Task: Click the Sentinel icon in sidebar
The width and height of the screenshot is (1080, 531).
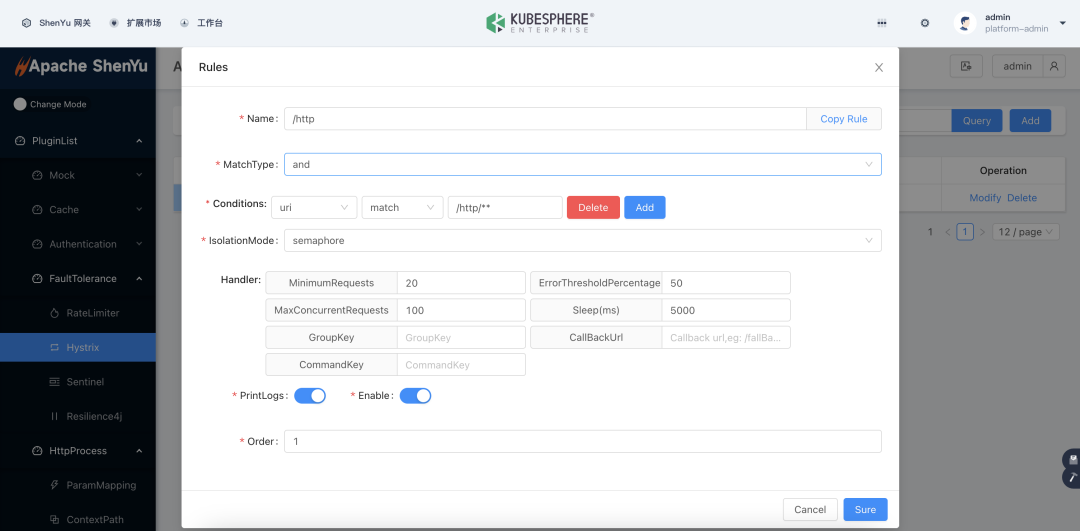Action: tap(55, 382)
